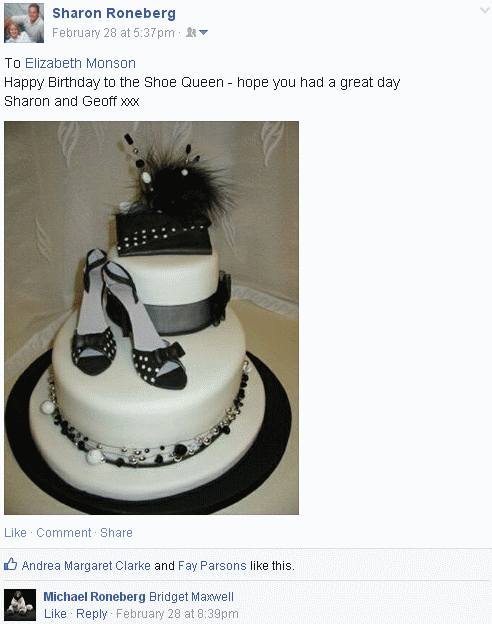Open the February 28 at 5:37pm timestamp
Image resolution: width=492 pixels, height=624 pixels.
(113, 33)
